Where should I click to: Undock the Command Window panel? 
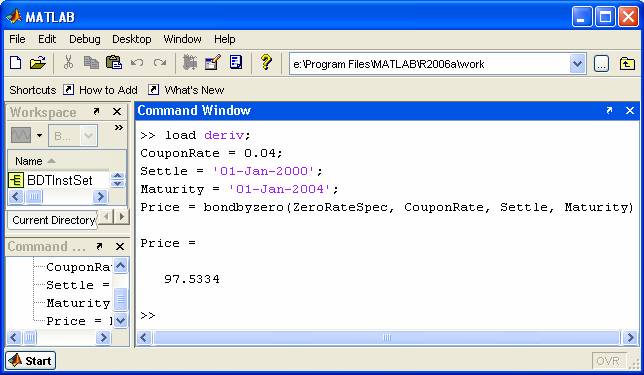click(x=609, y=110)
